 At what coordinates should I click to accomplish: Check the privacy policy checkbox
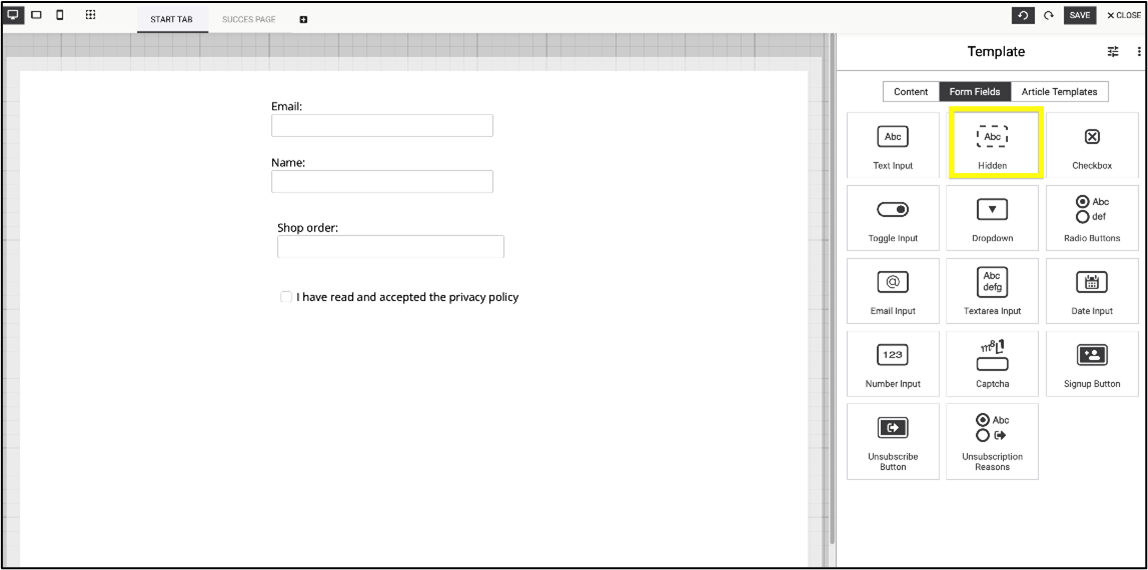click(286, 296)
